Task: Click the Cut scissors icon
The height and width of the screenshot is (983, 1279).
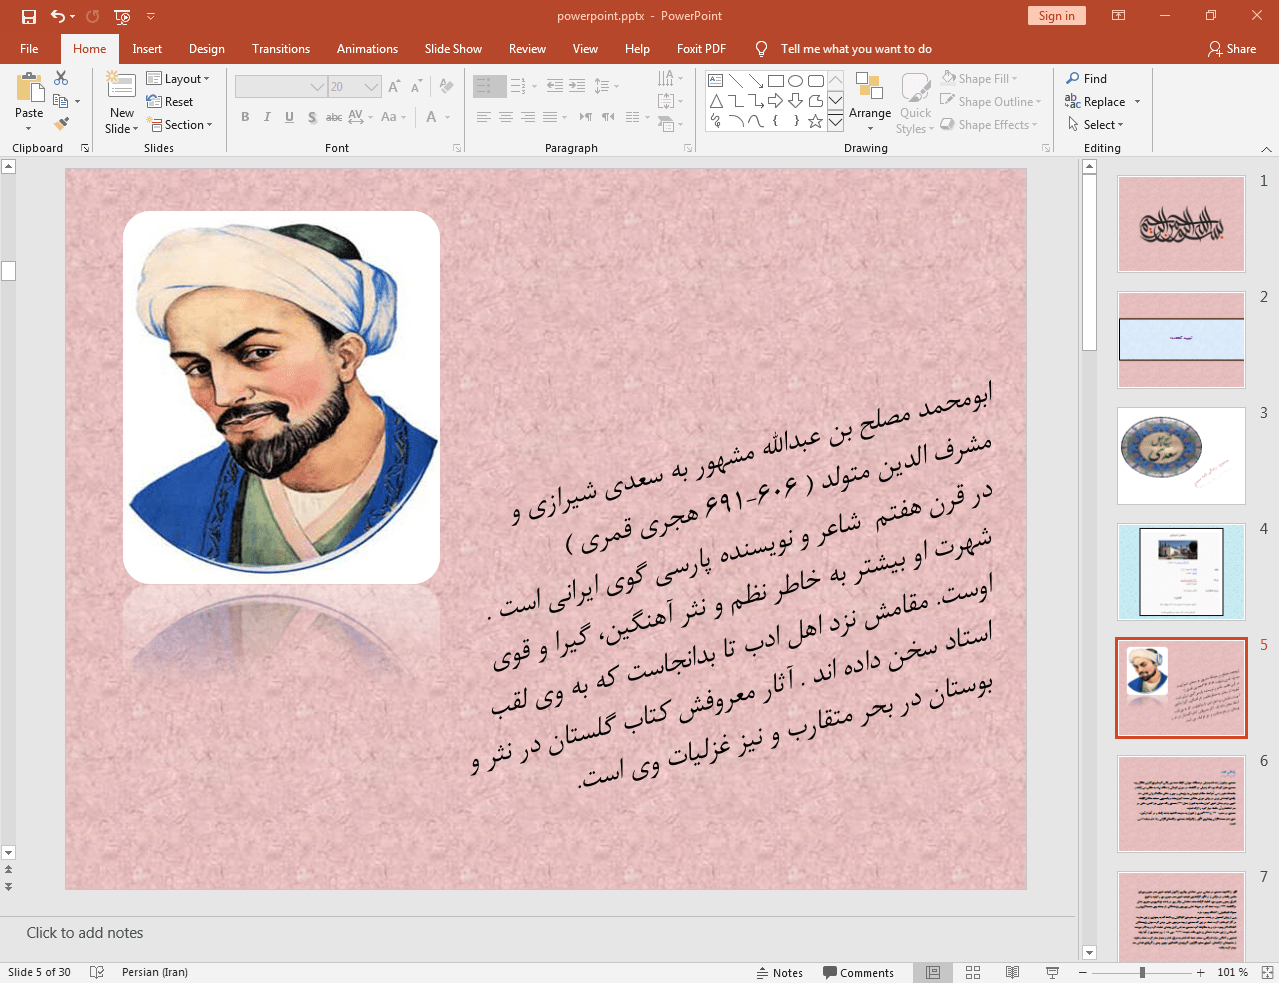Action: pyautogui.click(x=61, y=78)
